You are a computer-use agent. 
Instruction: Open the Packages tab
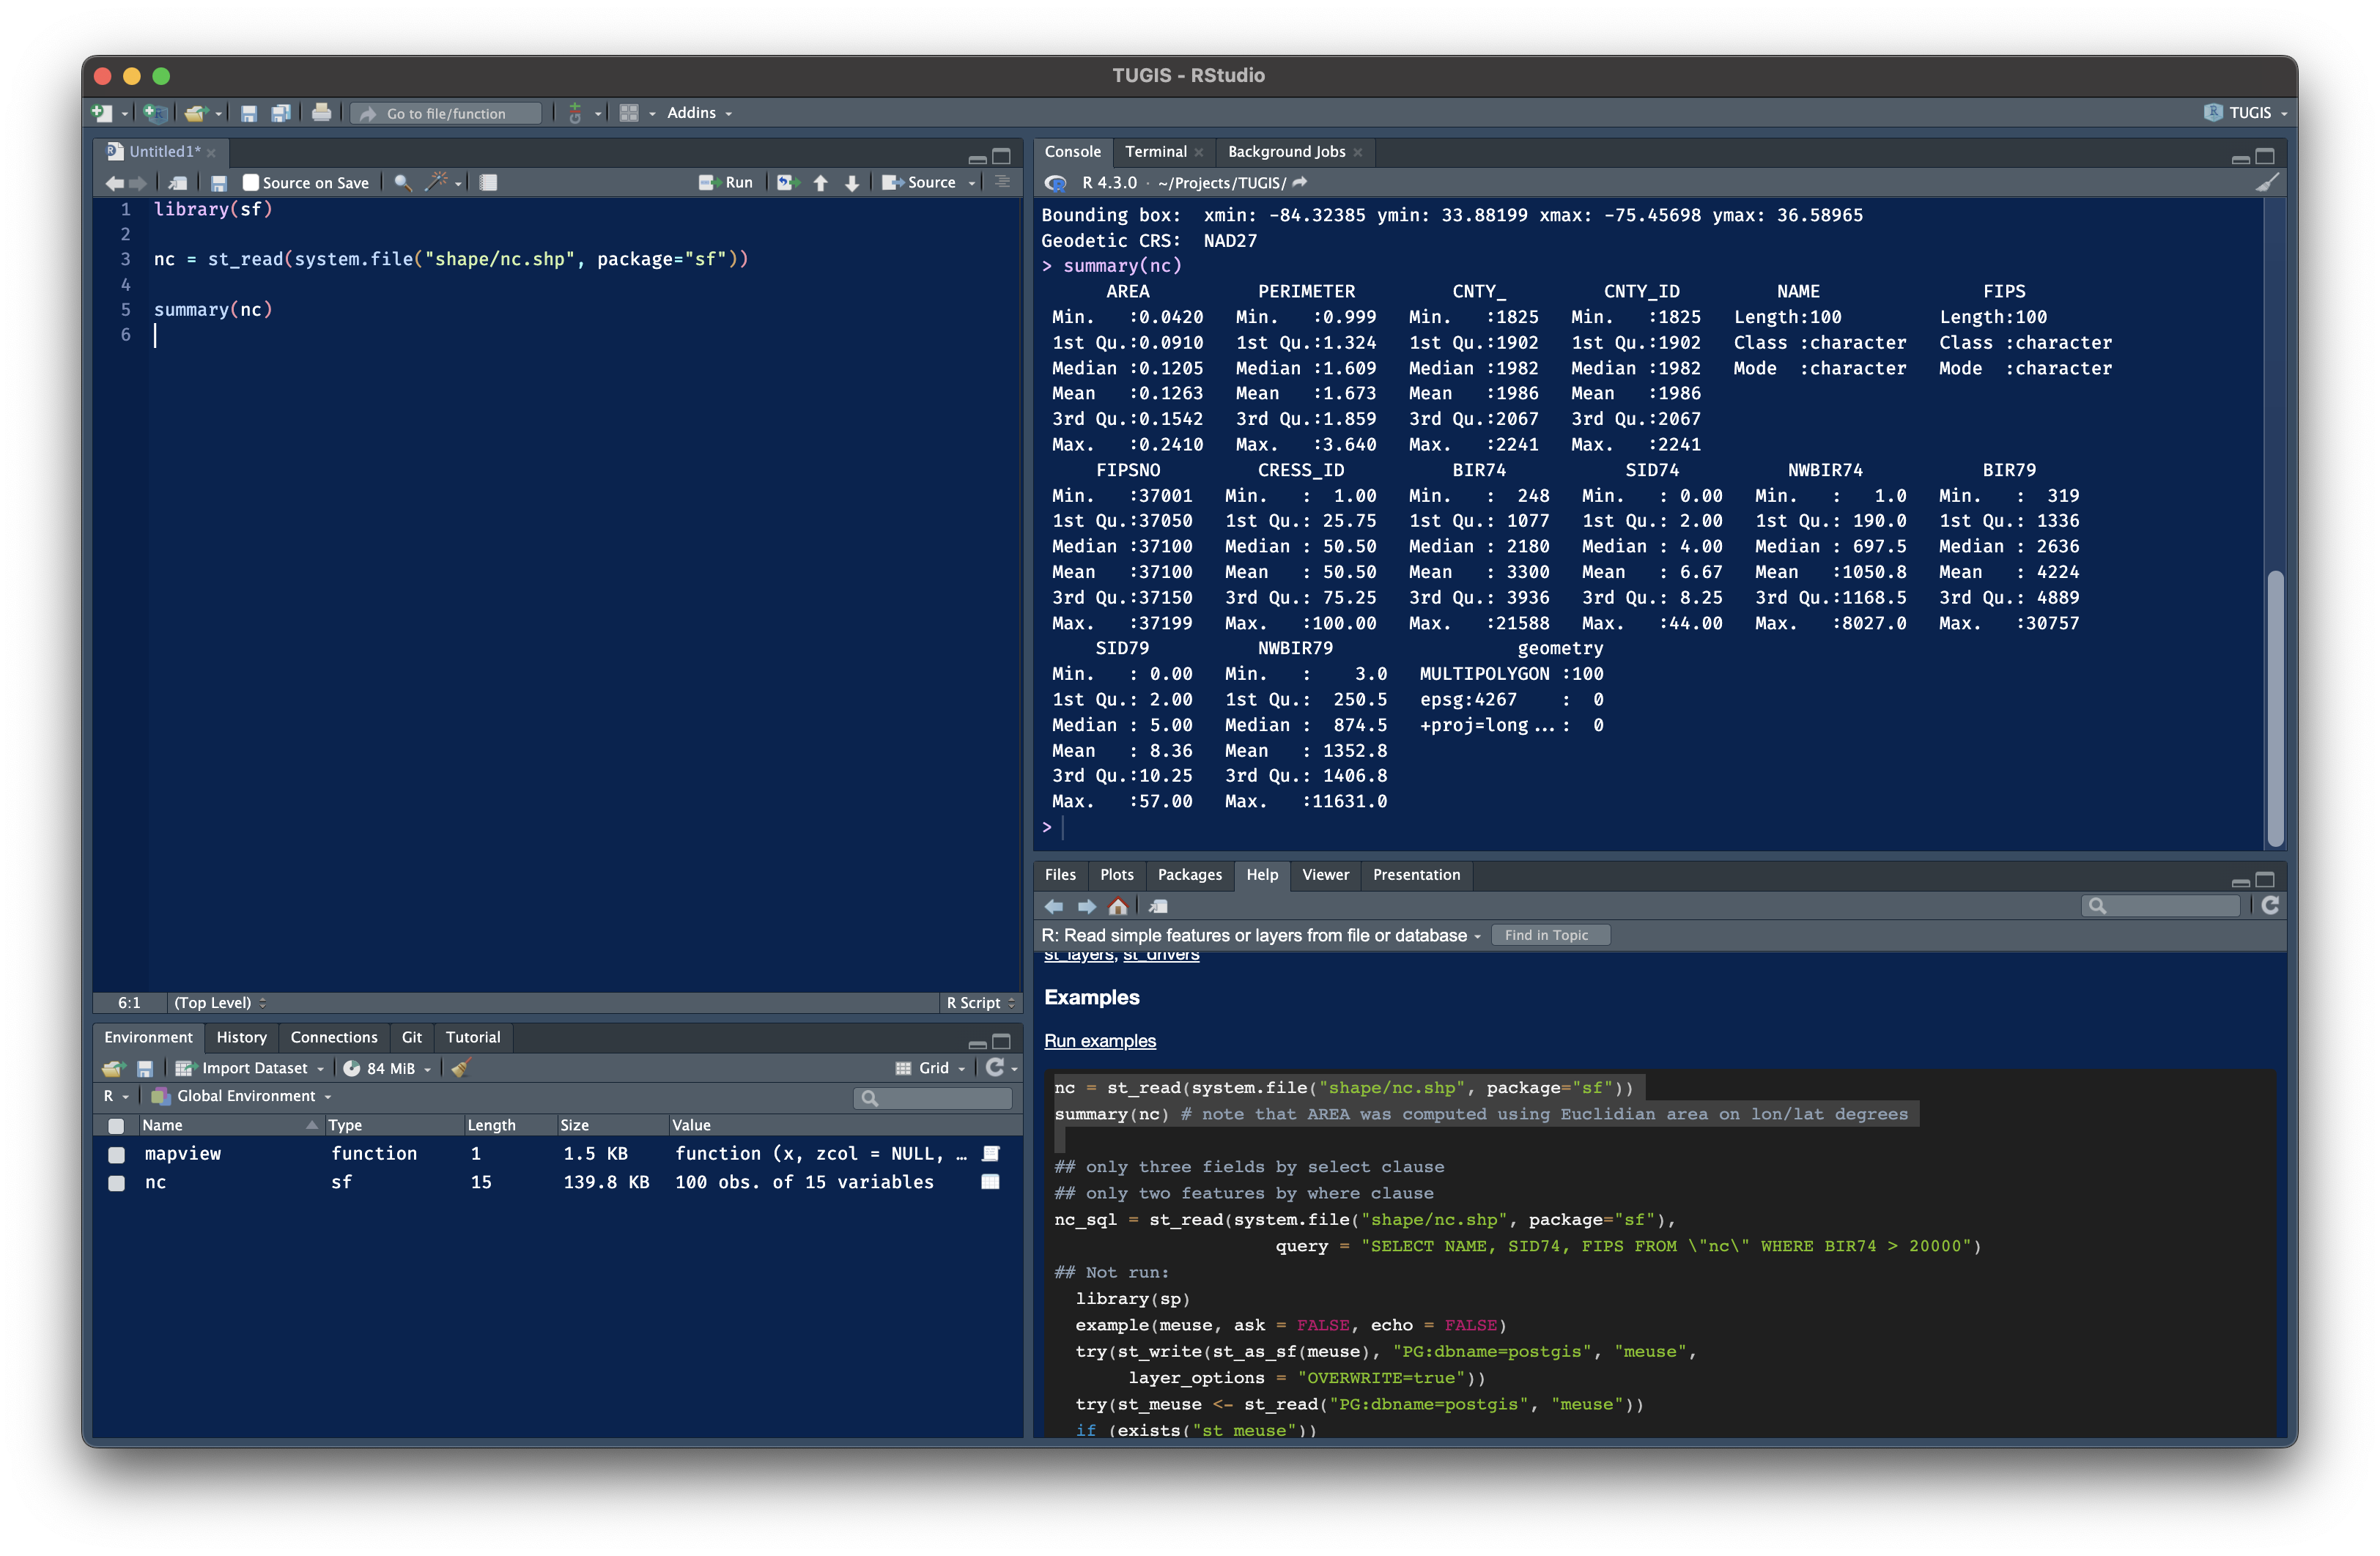click(1189, 874)
